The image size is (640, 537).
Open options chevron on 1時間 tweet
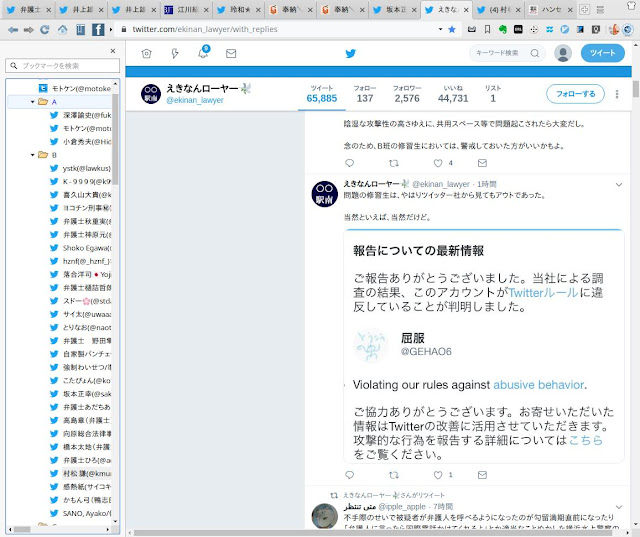click(x=619, y=185)
